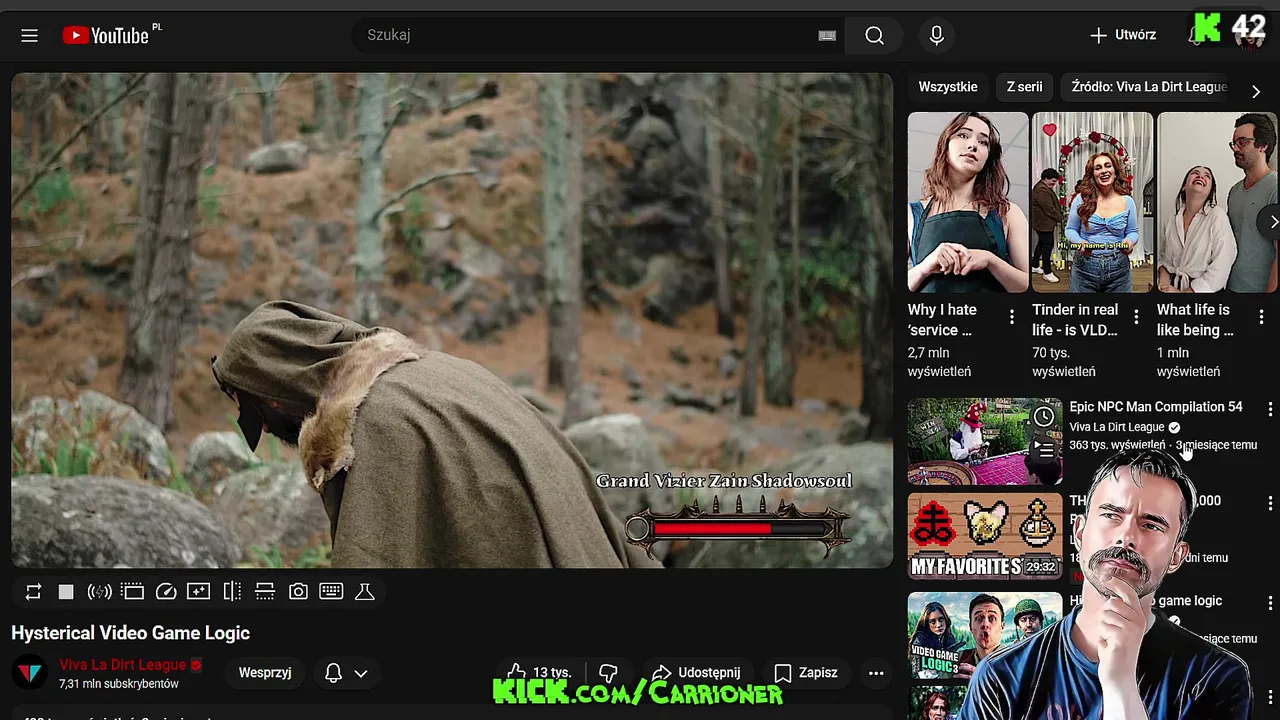
Task: Click the flask experiments icon
Action: 365,592
